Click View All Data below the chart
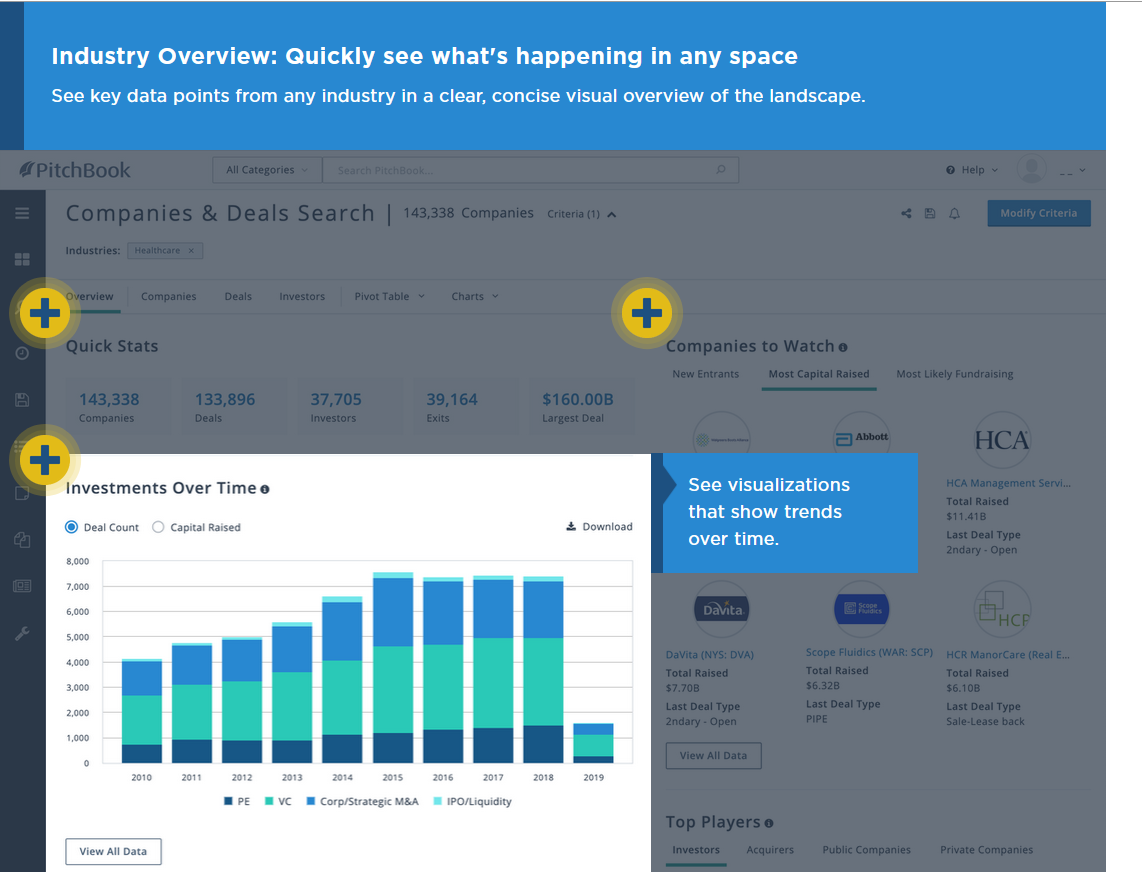 [x=113, y=851]
